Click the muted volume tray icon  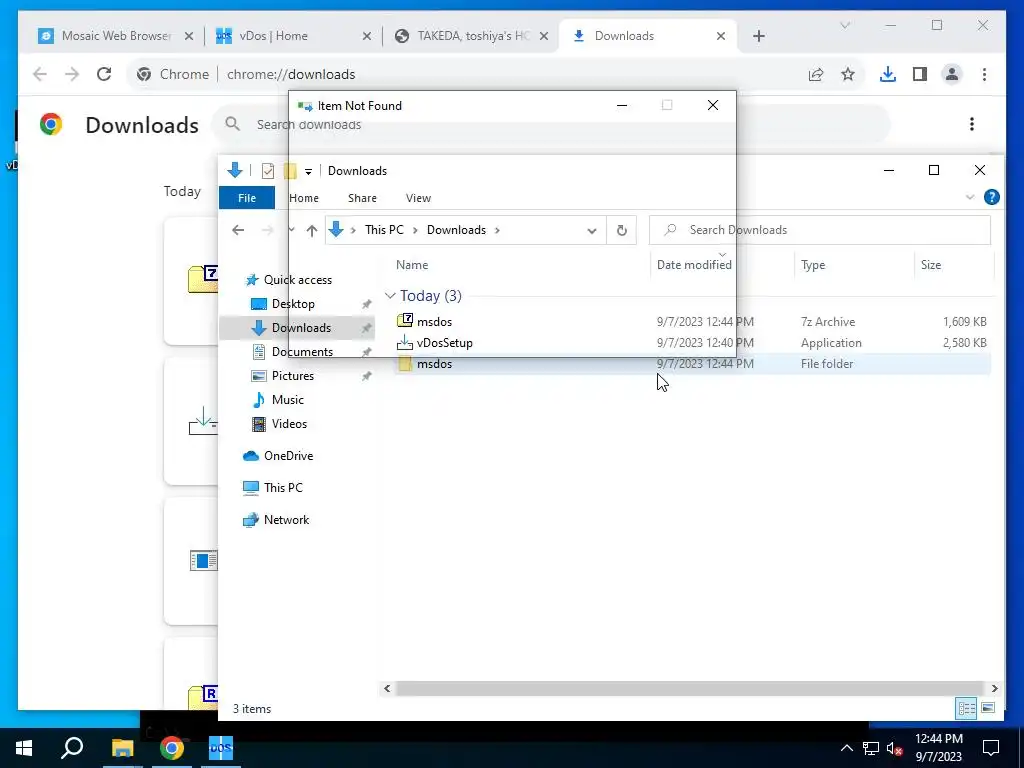tap(895, 748)
